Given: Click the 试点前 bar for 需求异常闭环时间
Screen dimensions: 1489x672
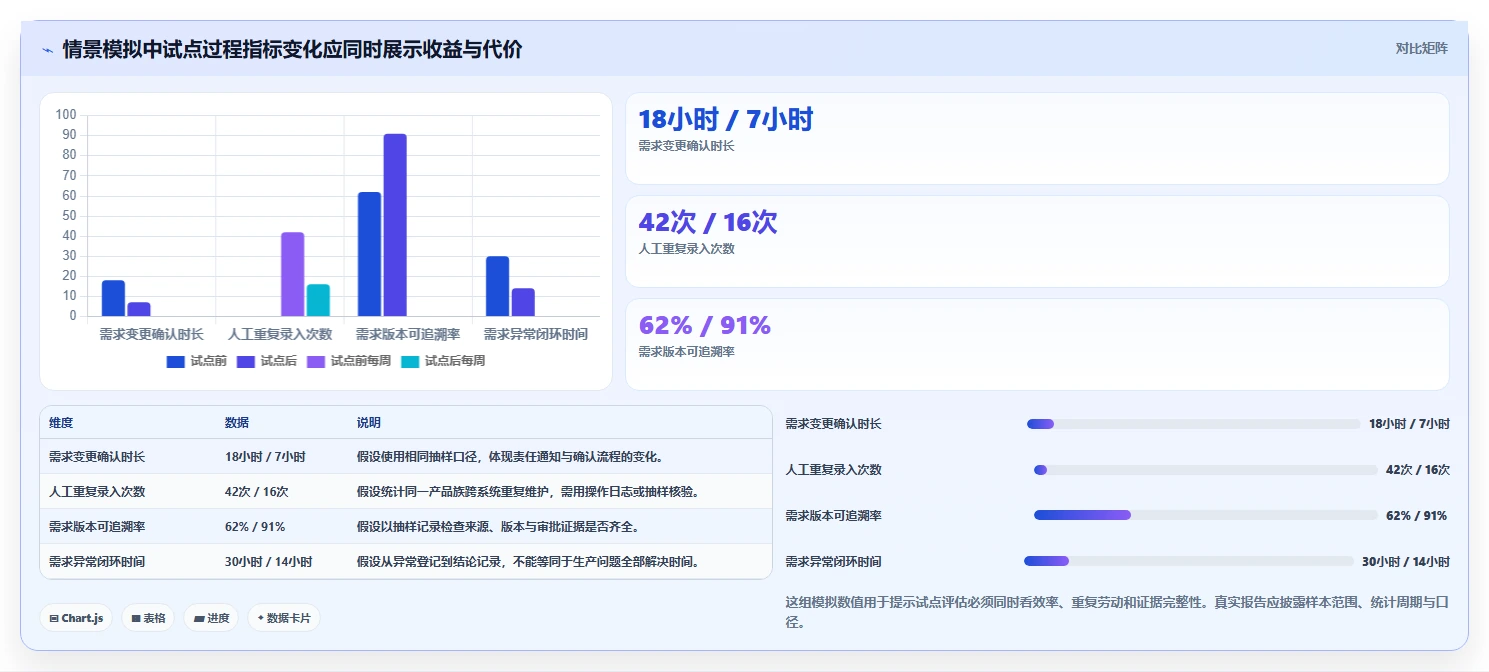Looking at the screenshot, I should pyautogui.click(x=497, y=286).
